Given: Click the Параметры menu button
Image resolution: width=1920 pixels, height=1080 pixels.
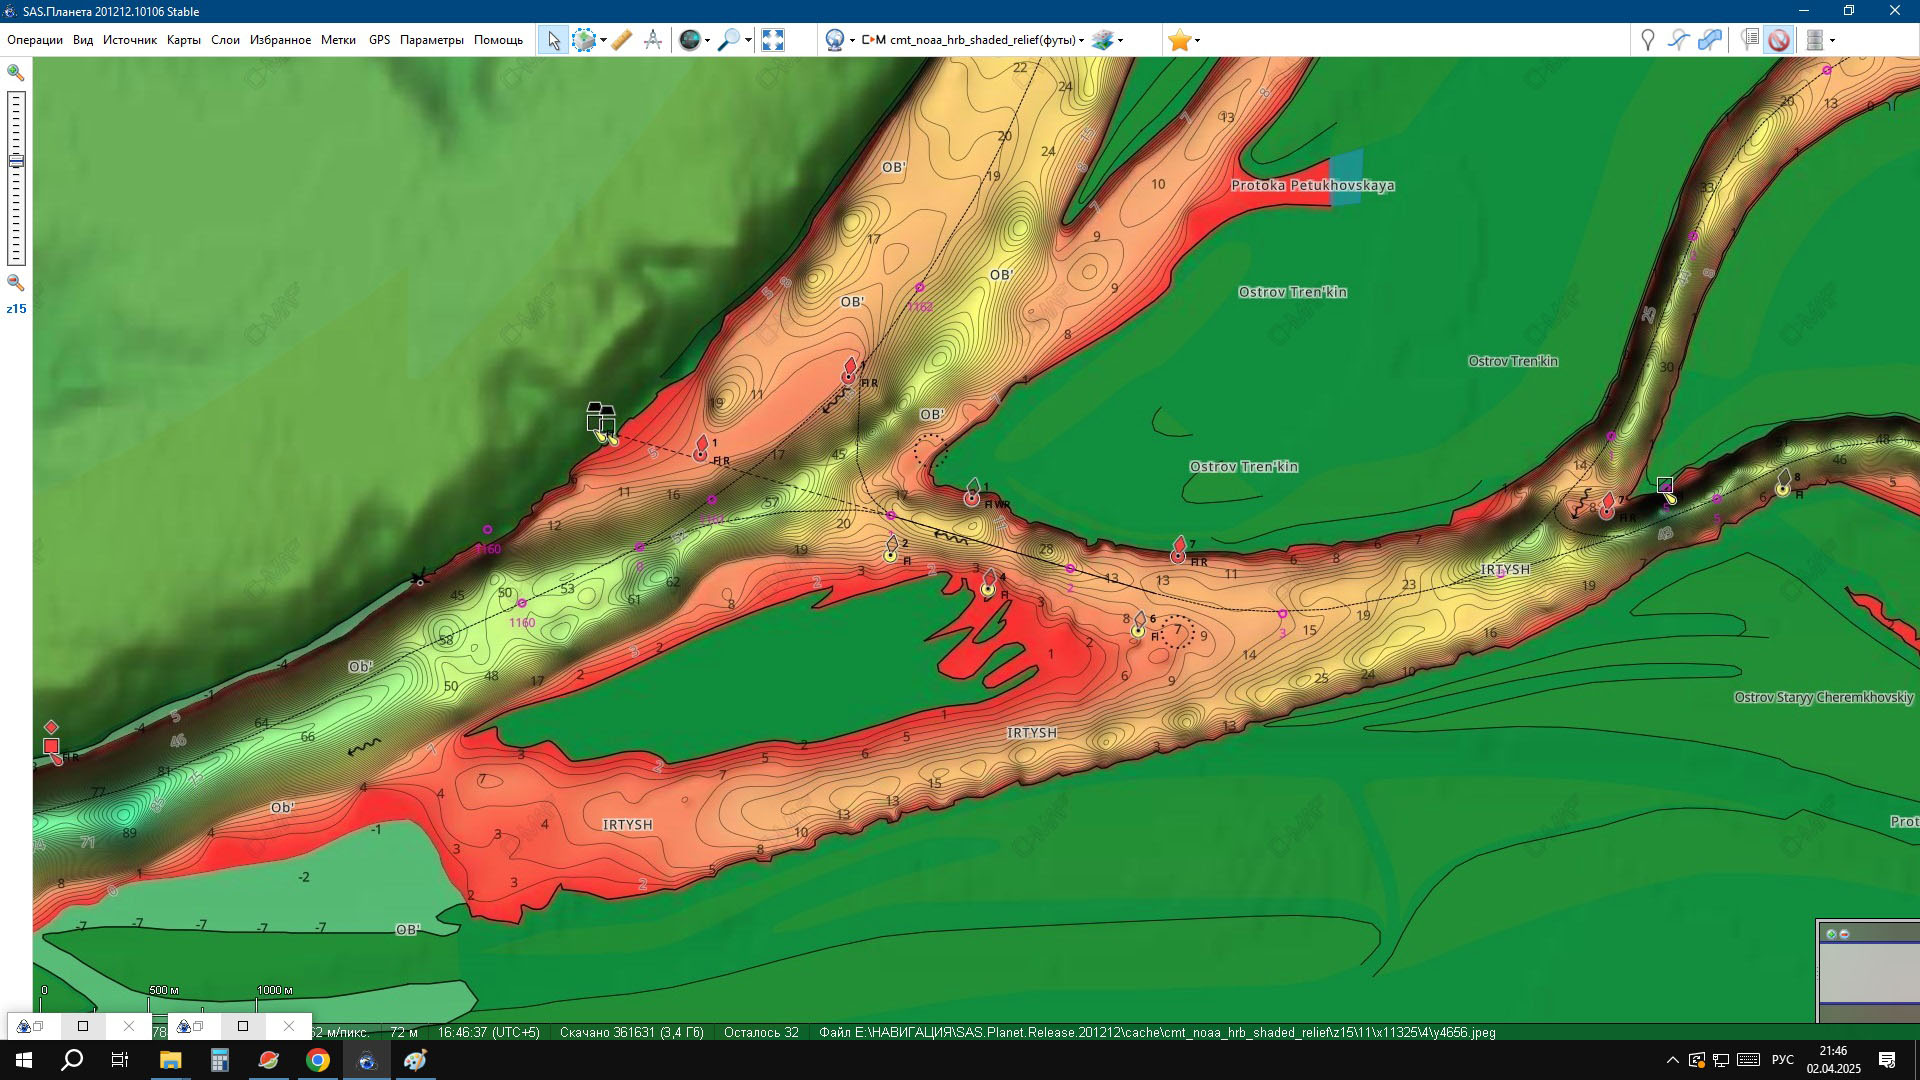Looking at the screenshot, I should (x=431, y=40).
